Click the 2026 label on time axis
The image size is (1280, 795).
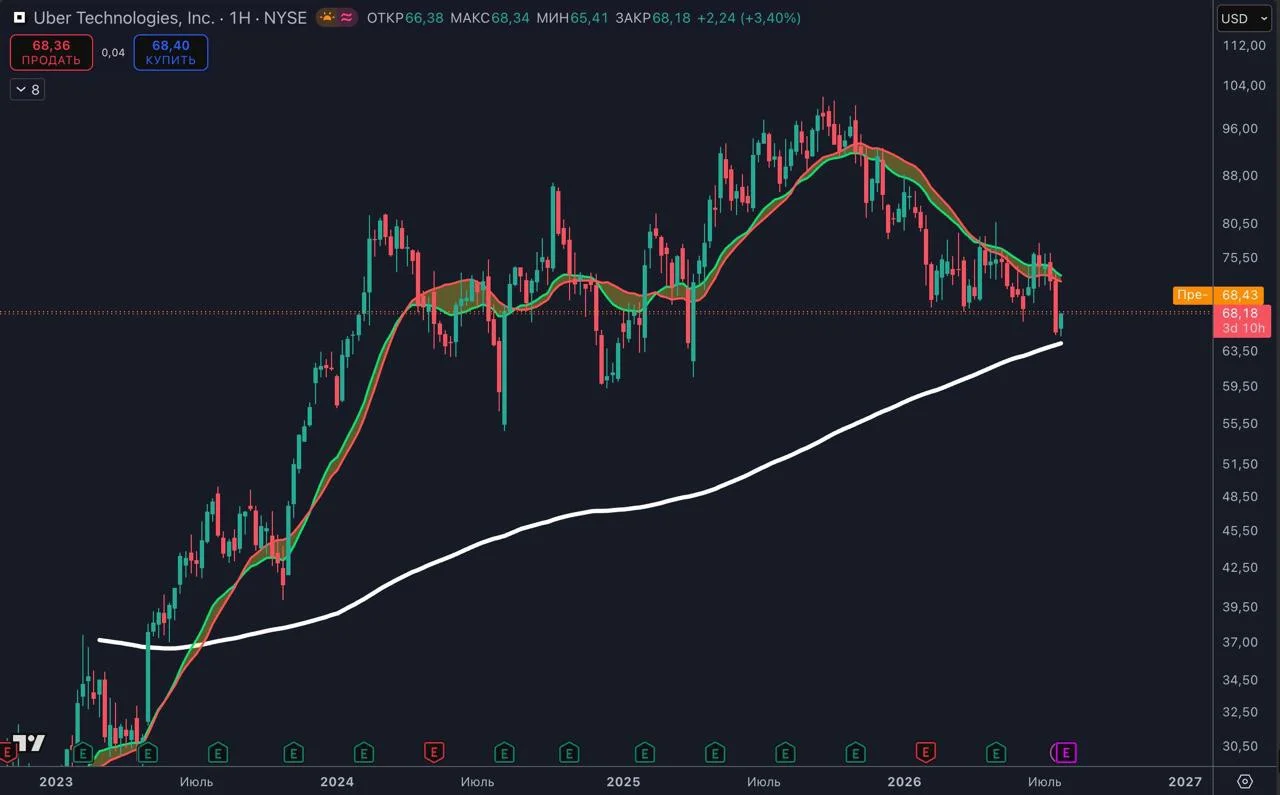[x=905, y=781]
